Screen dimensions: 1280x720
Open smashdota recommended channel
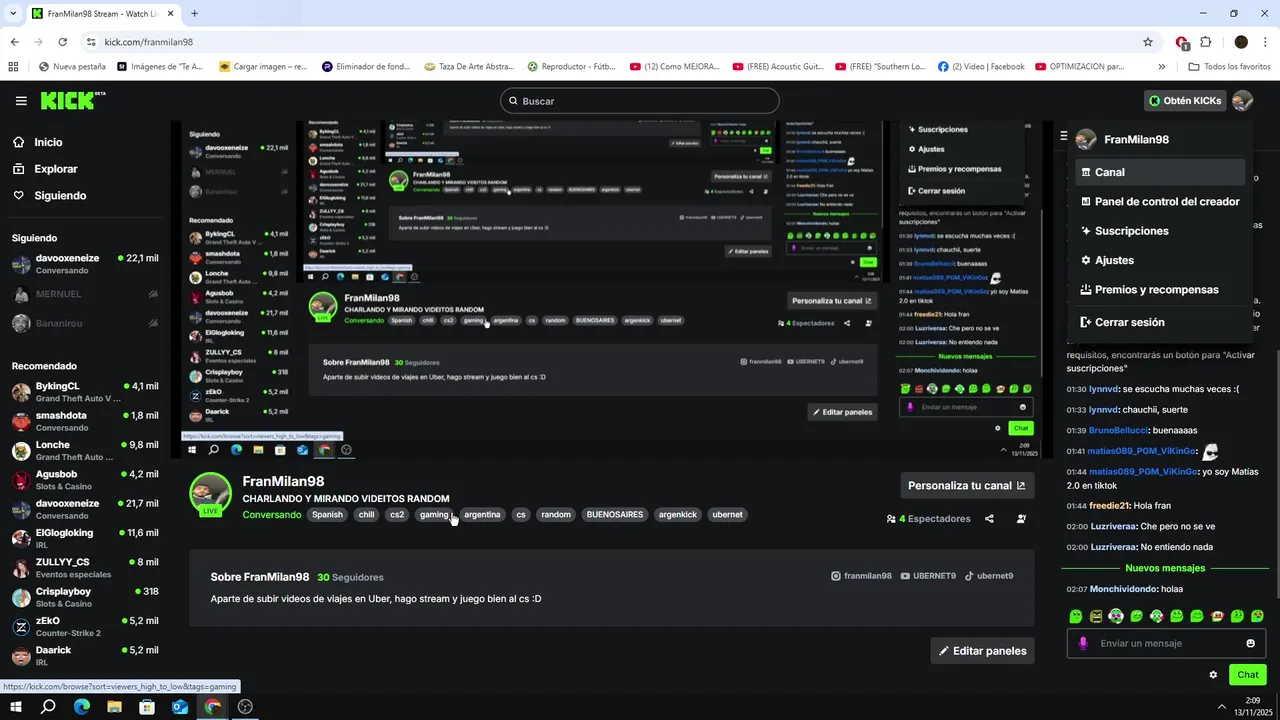85,421
